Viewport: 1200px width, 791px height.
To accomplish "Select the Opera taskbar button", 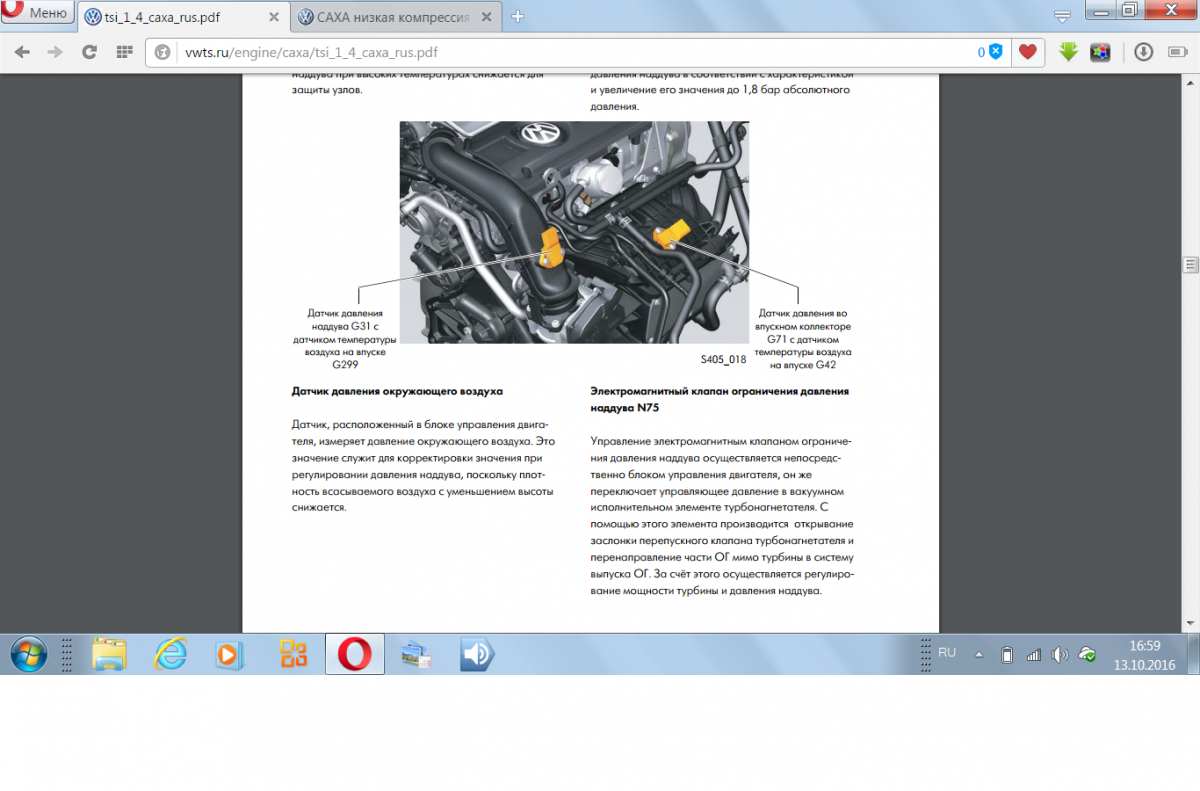I will point(354,654).
